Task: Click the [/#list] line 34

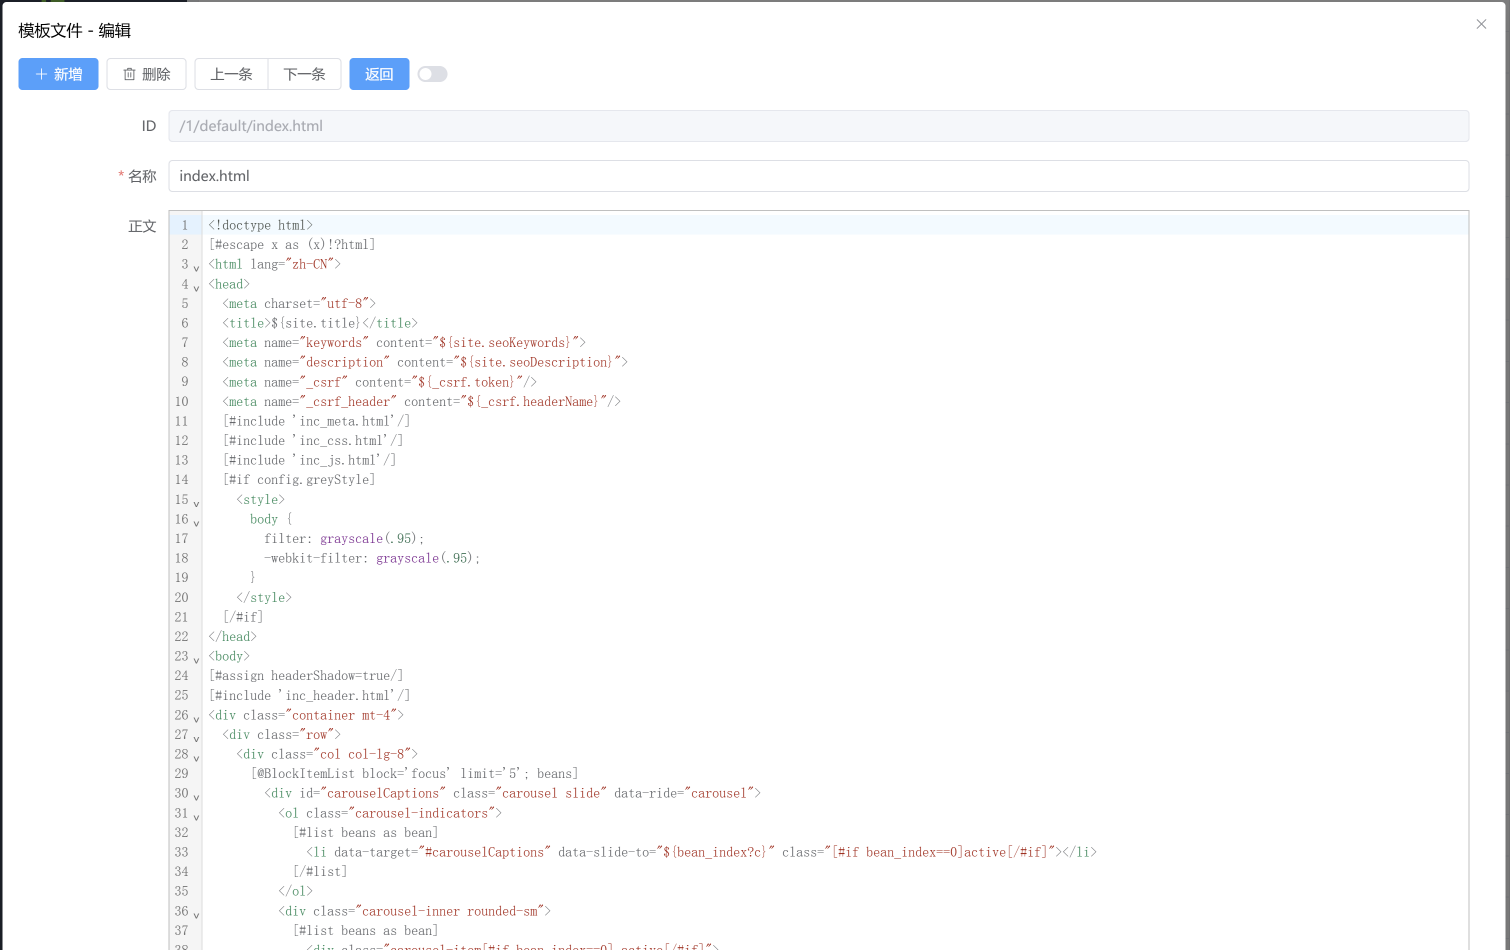Action: click(x=320, y=872)
